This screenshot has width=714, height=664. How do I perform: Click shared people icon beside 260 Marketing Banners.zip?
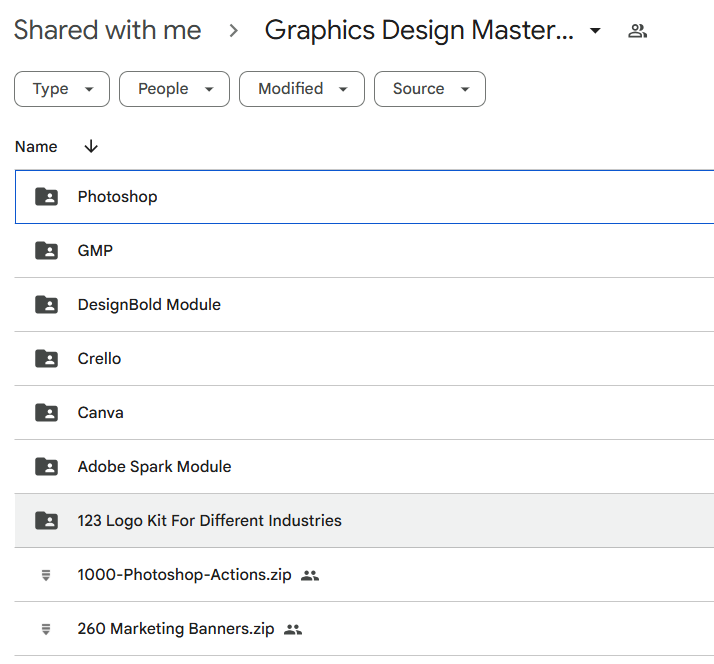[x=293, y=629]
